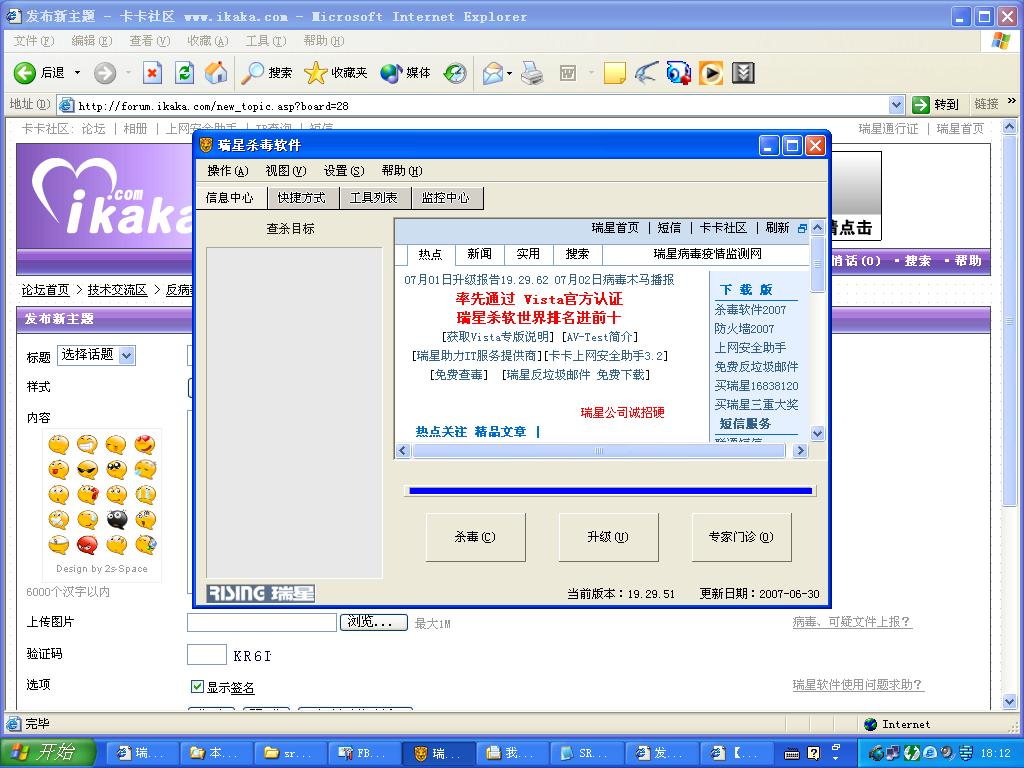Screen dimensions: 1024x768
Task: Open the History clock icon
Action: 455,72
